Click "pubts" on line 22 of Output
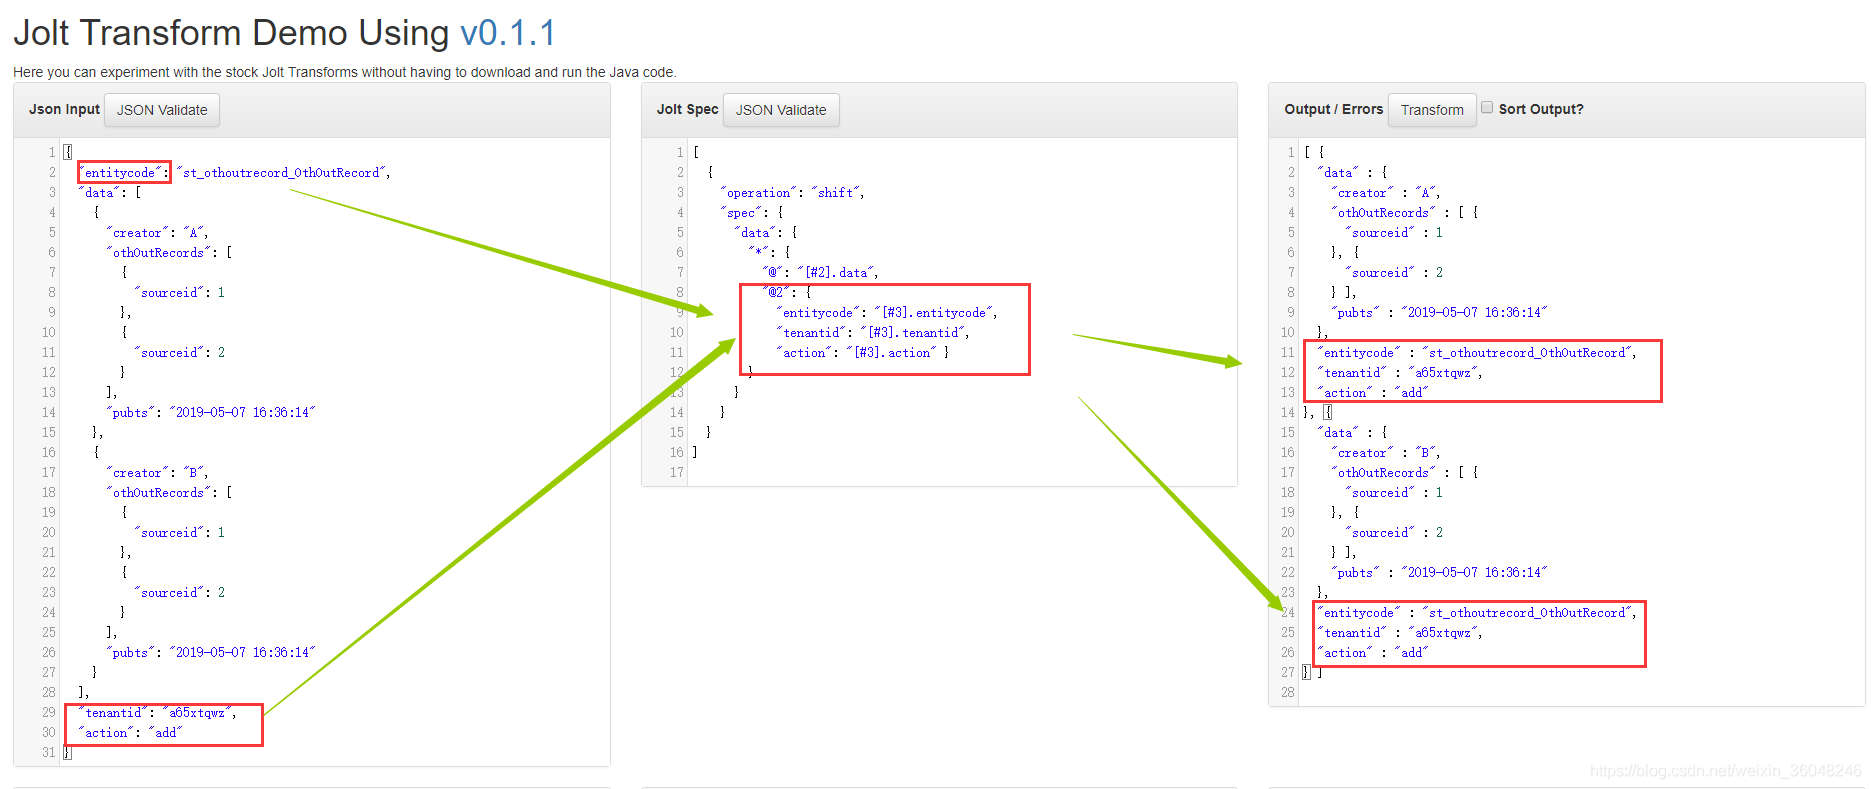The width and height of the screenshot is (1871, 789). click(1439, 573)
